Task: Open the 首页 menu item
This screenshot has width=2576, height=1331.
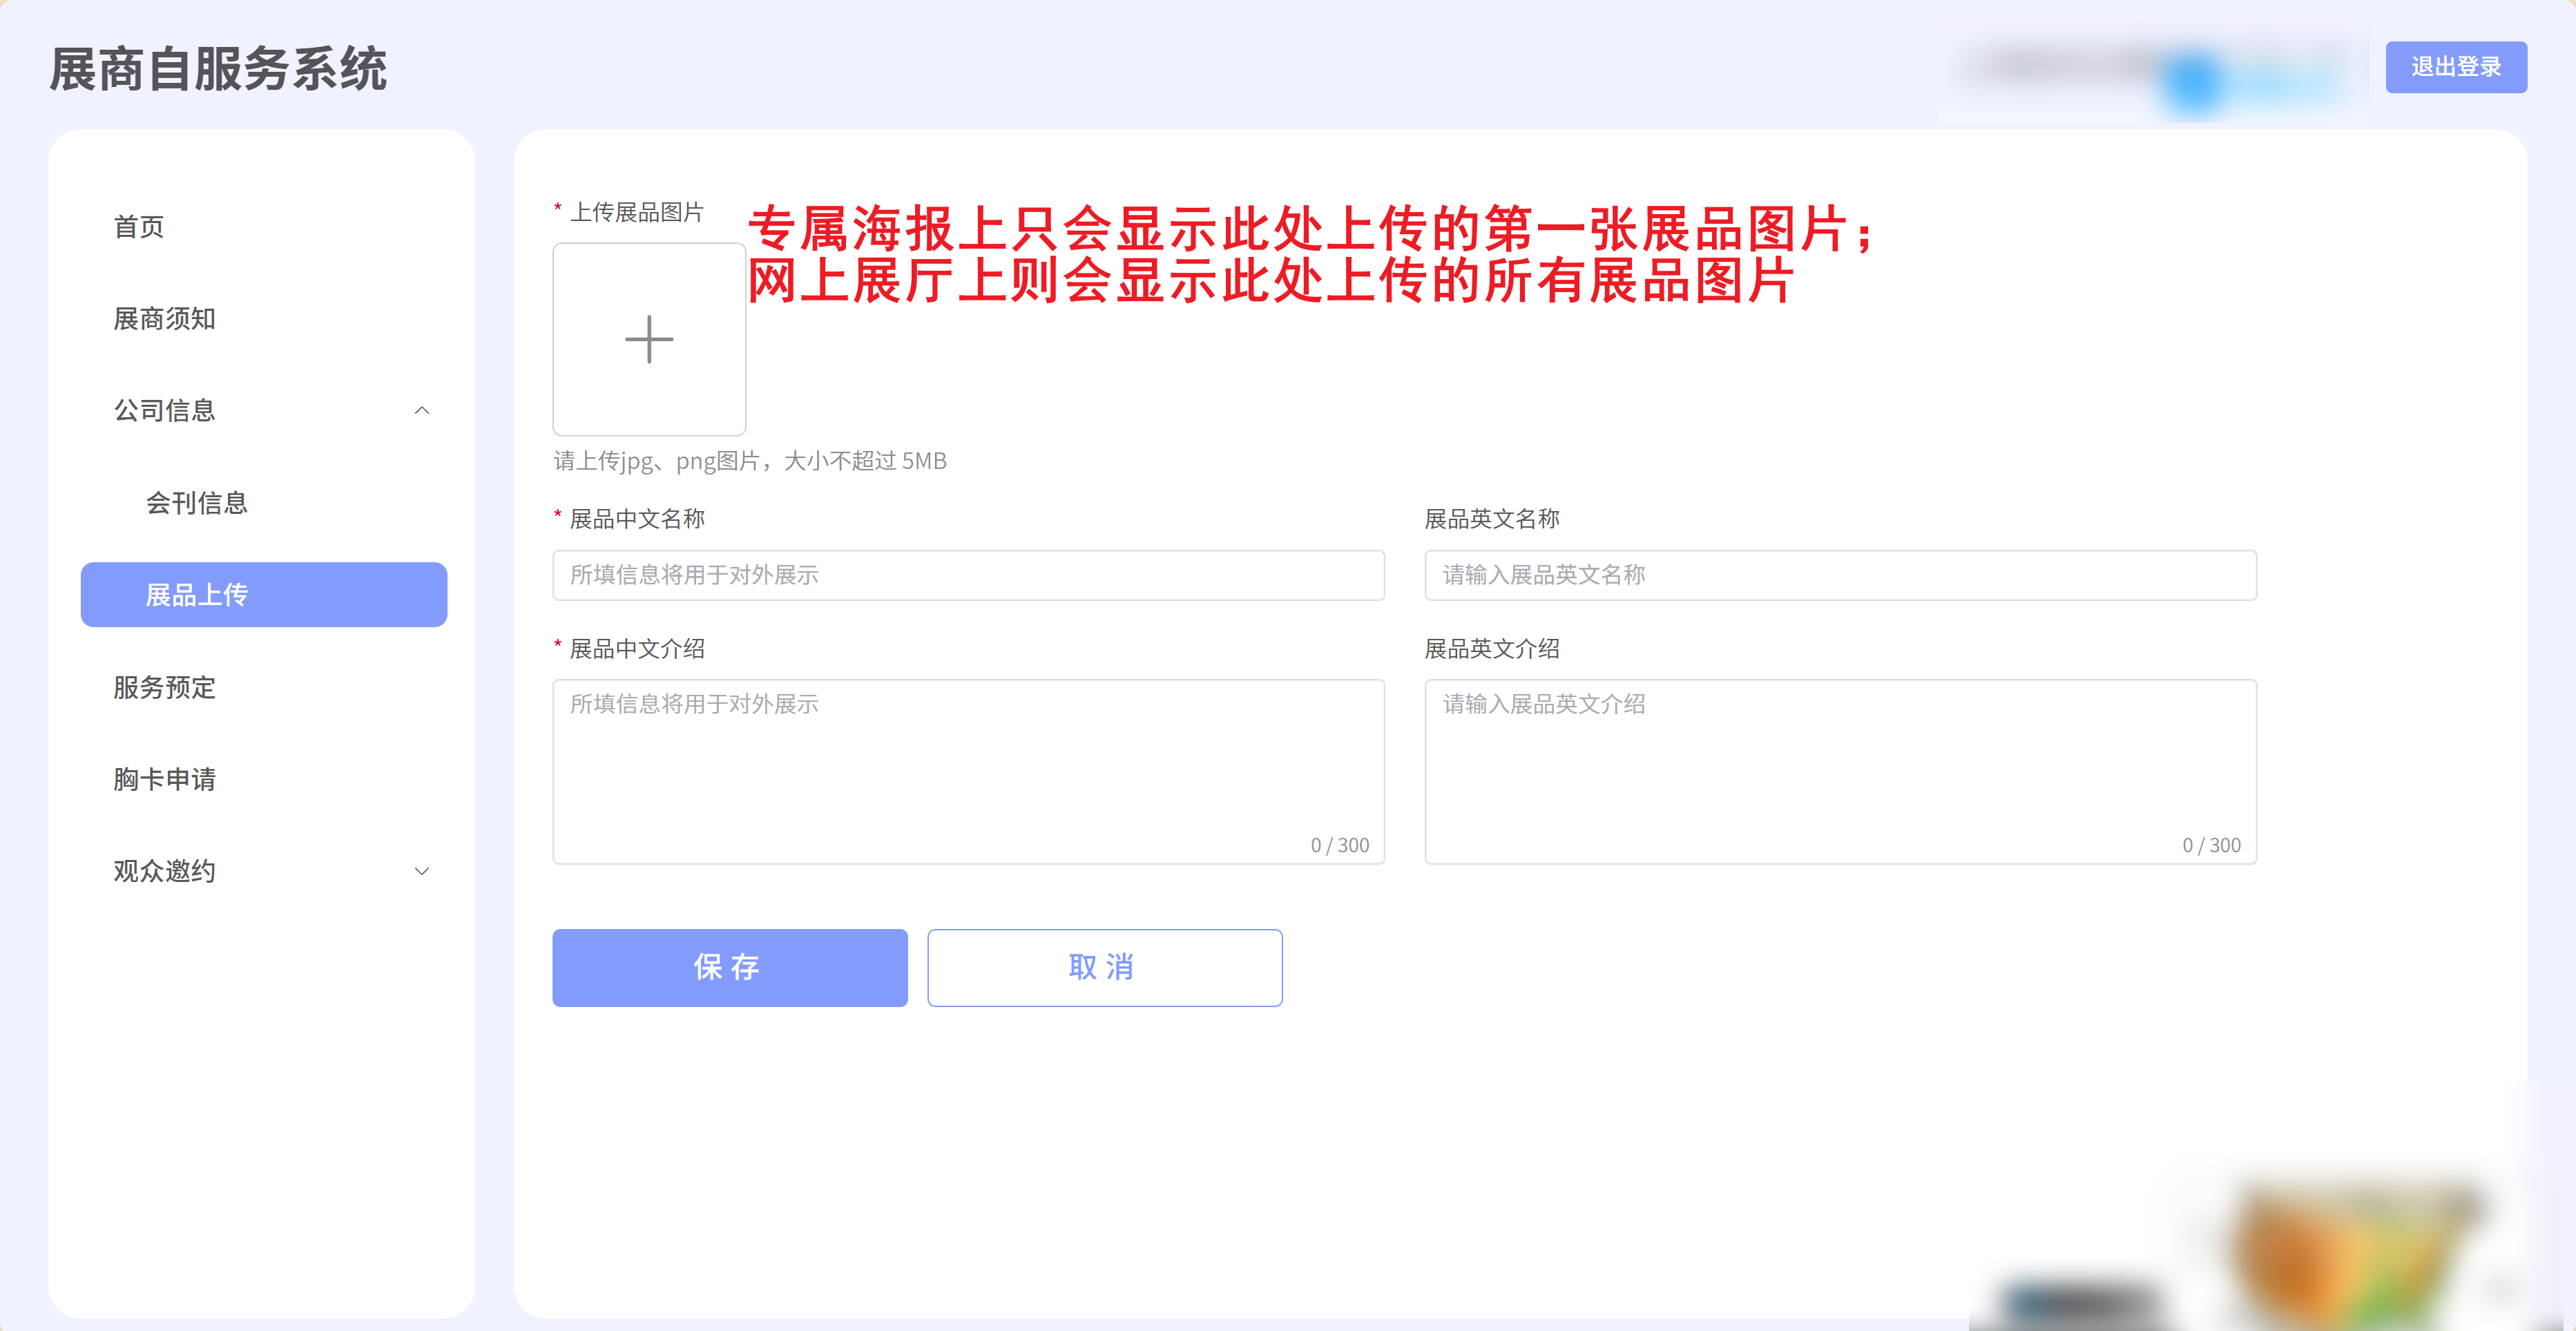Action: coord(139,227)
